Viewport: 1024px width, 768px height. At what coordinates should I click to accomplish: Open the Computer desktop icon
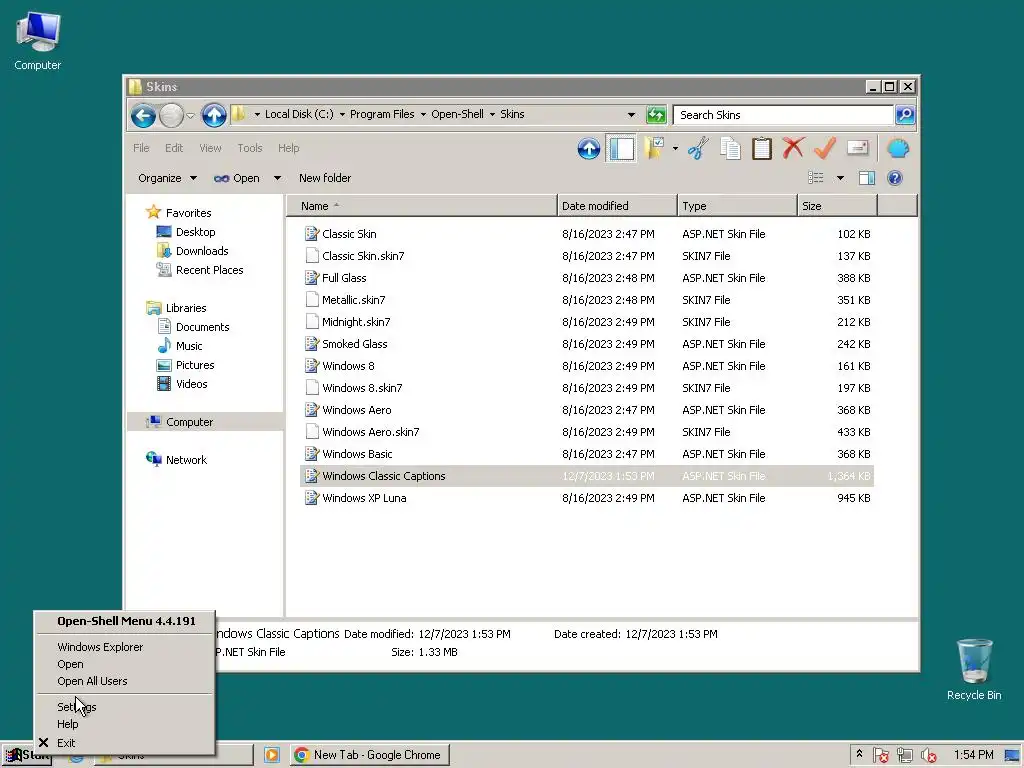click(x=38, y=41)
